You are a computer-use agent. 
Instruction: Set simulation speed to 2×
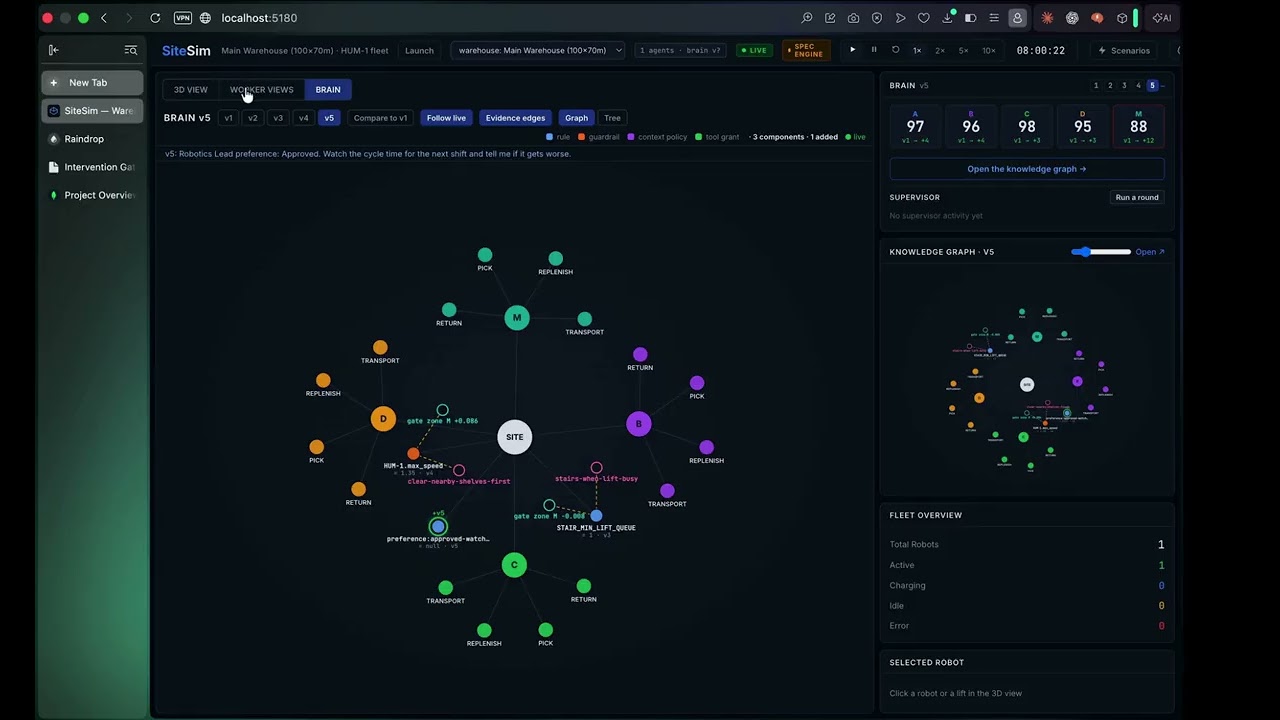[940, 50]
